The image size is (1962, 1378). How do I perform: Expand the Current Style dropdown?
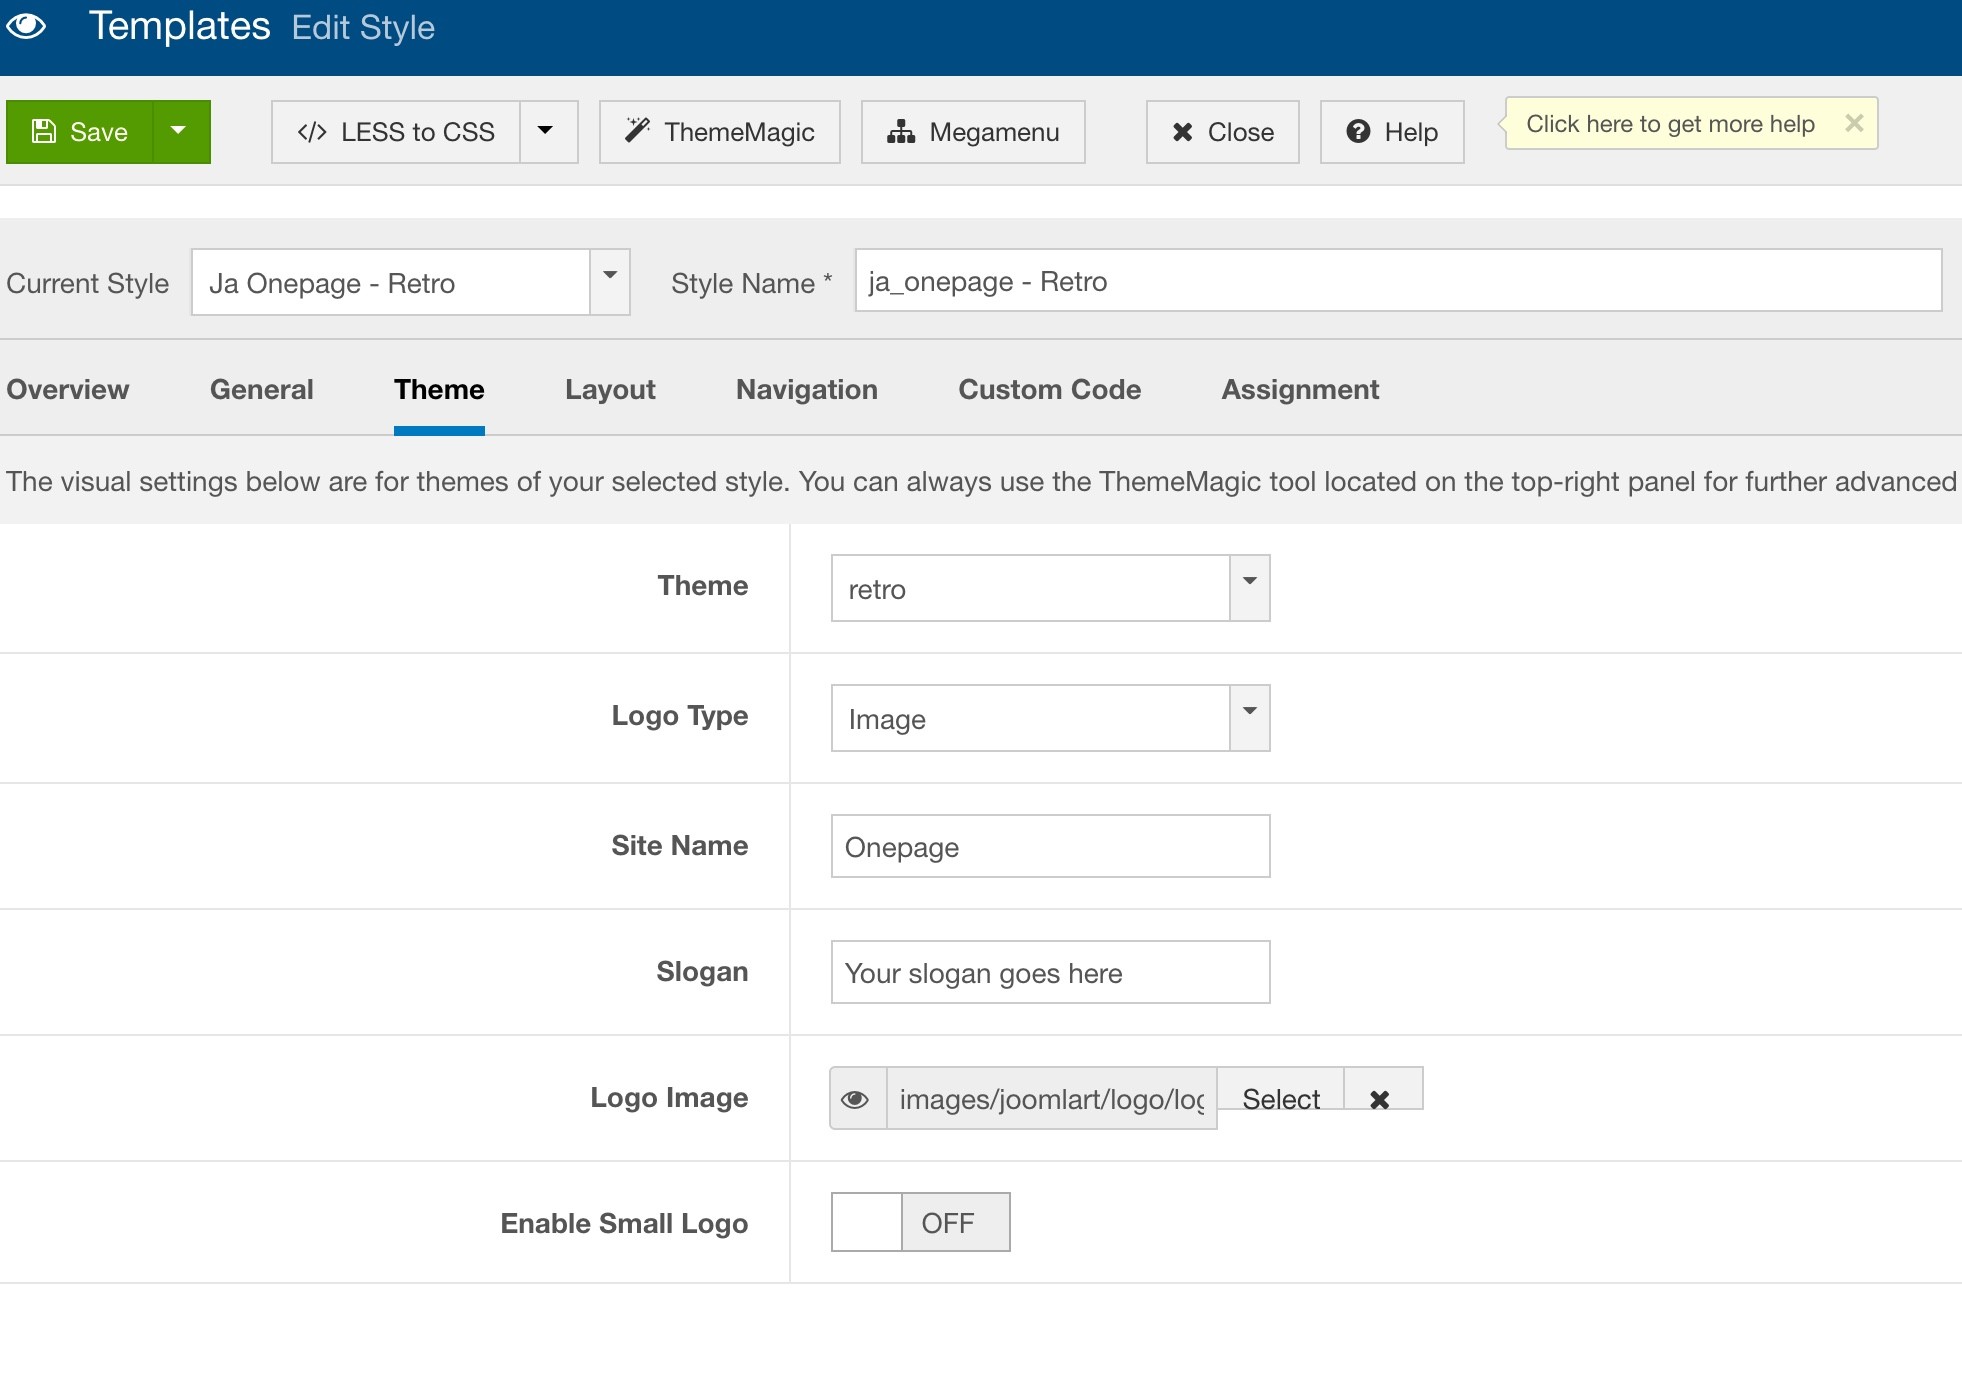609,282
